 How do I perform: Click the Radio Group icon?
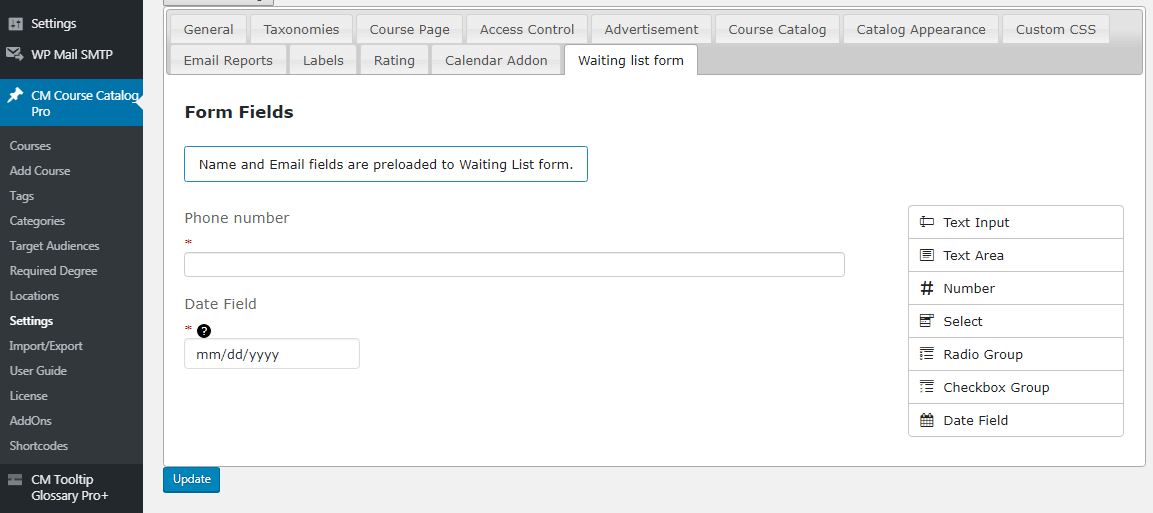point(927,354)
